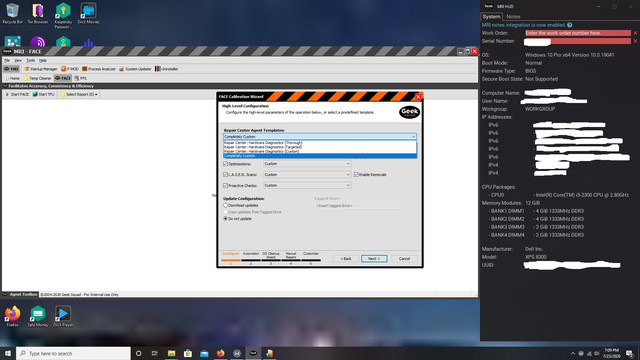Choose Hardware Diagnostics (Targeted) template
This screenshot has height=360, width=640.
(x=262, y=147)
